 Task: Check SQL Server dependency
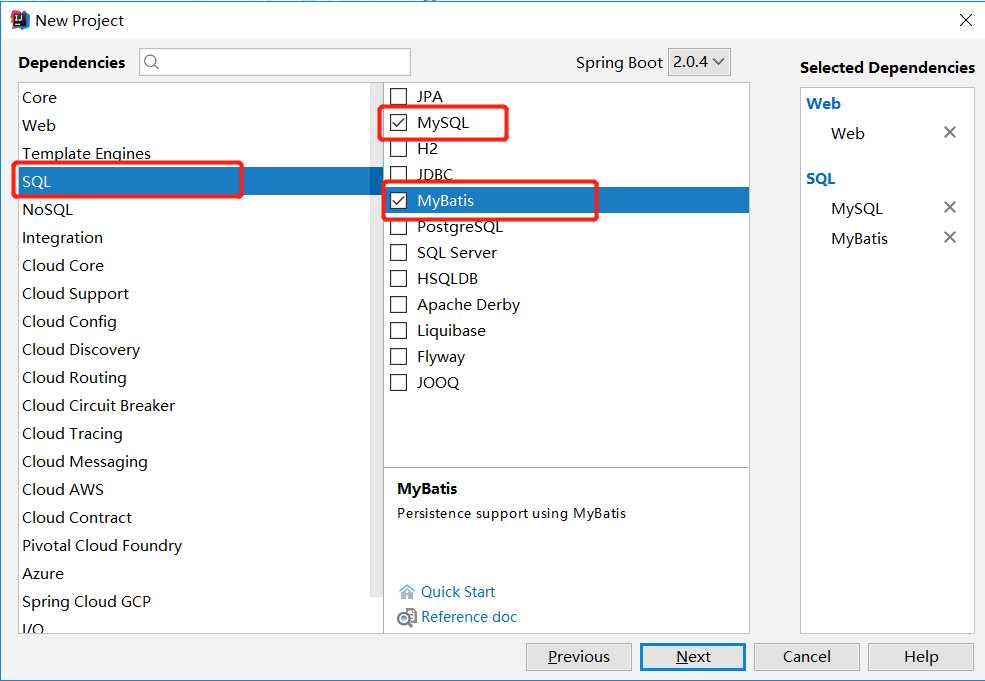pos(398,253)
